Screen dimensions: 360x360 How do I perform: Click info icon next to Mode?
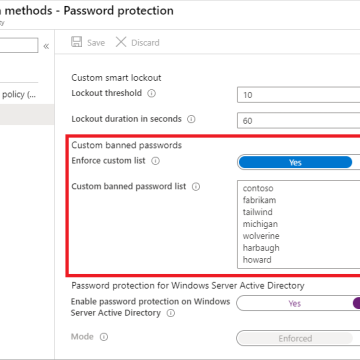pyautogui.click(x=104, y=337)
